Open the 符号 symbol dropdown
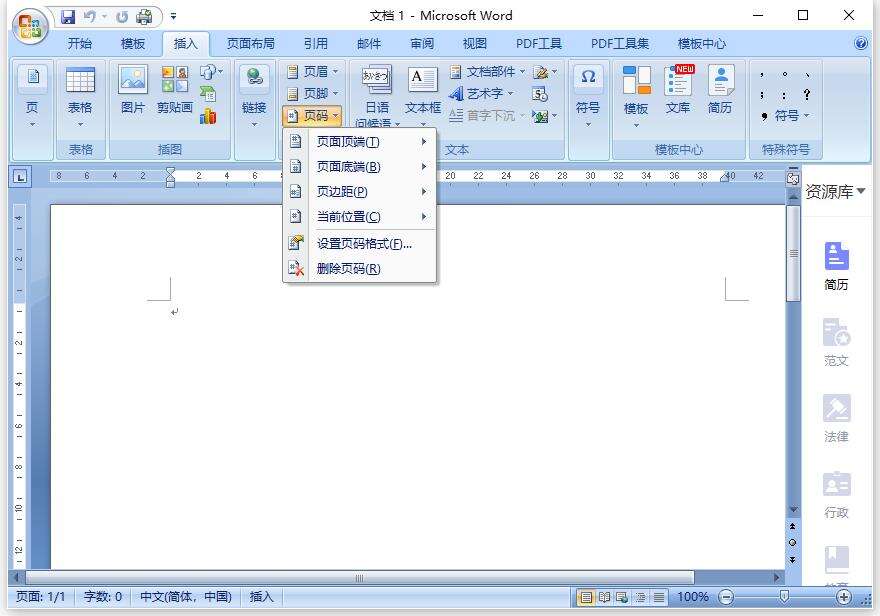Viewport: 880px width, 616px height. coord(588,96)
